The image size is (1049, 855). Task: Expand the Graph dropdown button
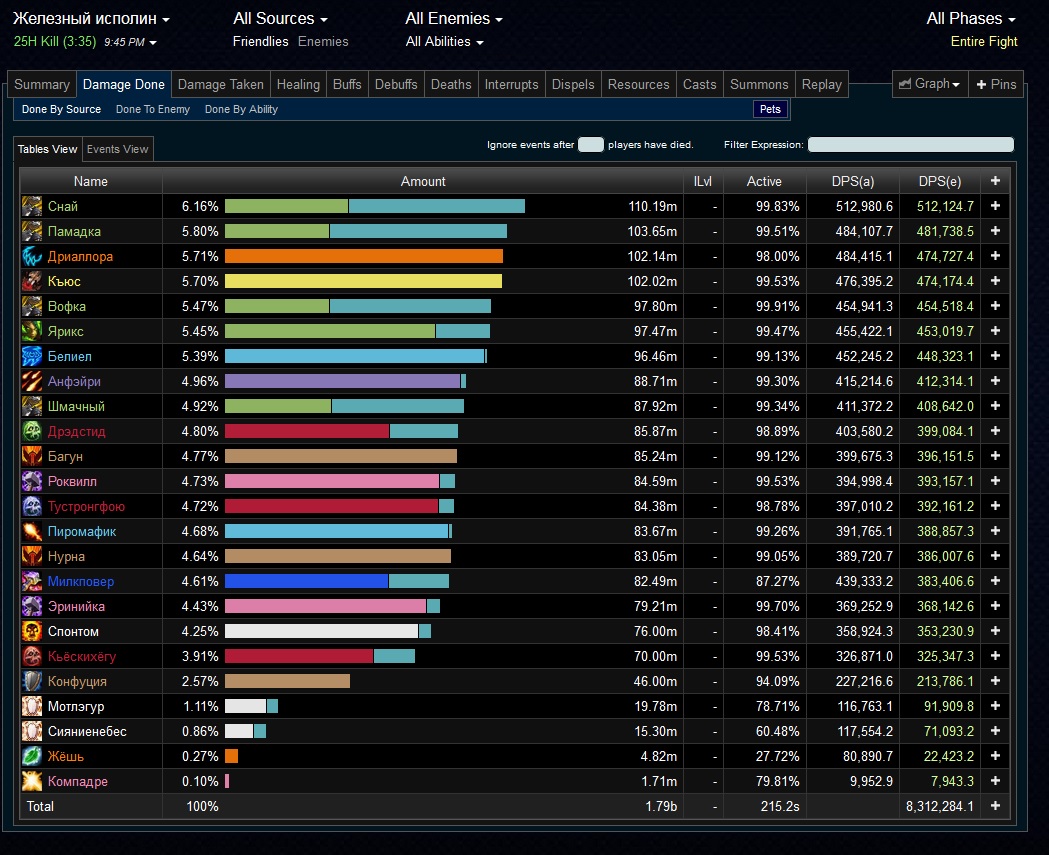click(930, 84)
